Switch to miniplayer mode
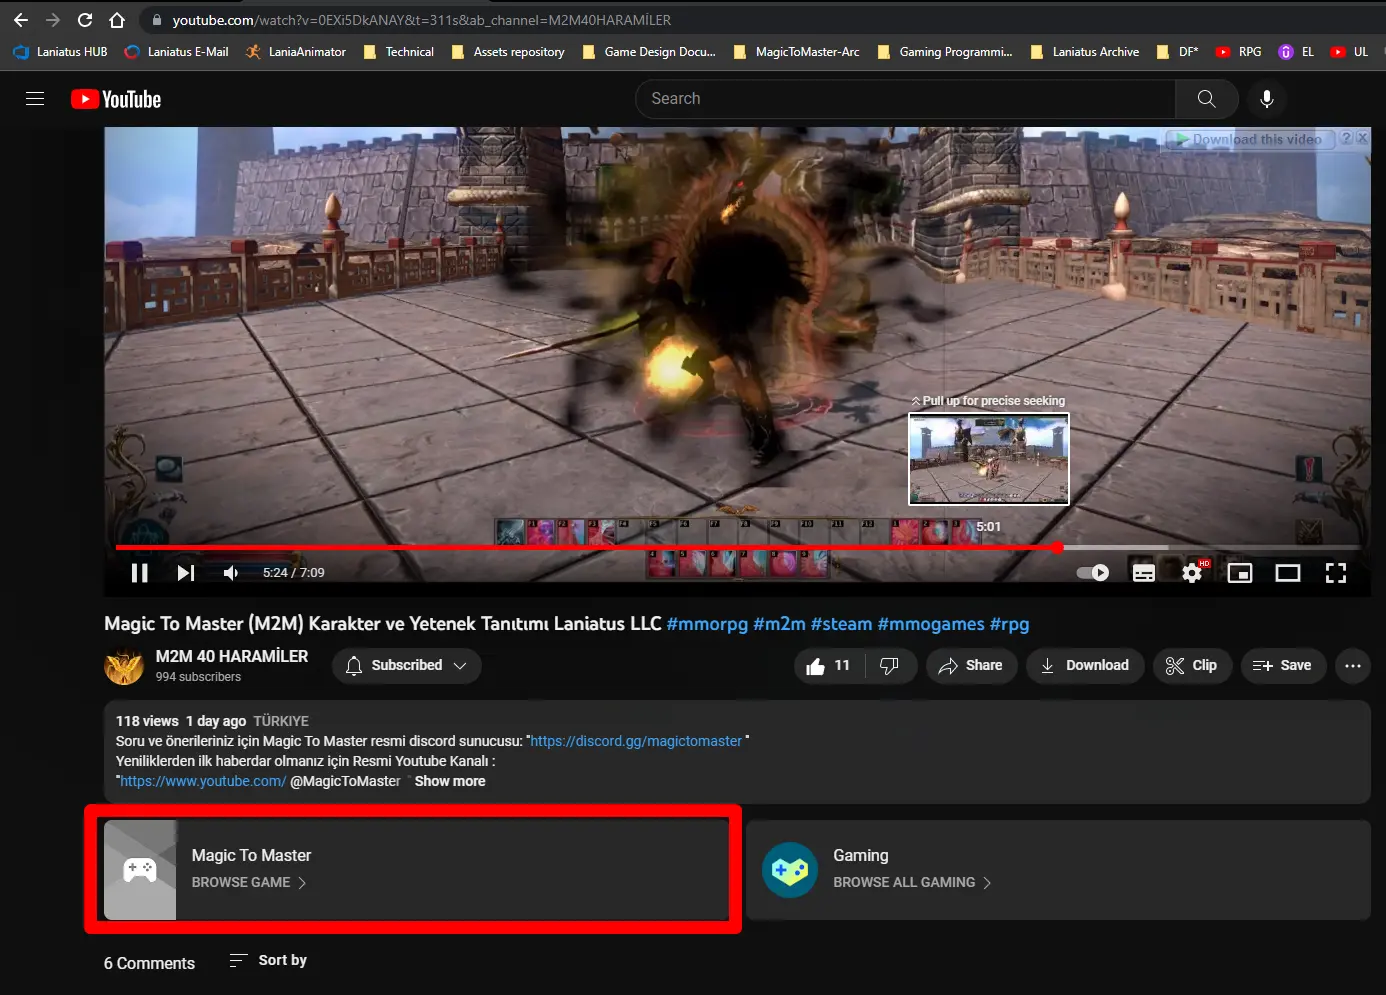 coord(1240,573)
